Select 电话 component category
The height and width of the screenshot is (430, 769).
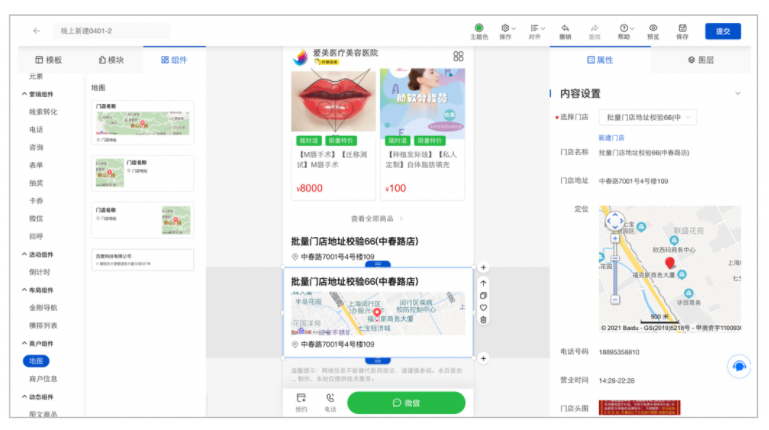36,129
